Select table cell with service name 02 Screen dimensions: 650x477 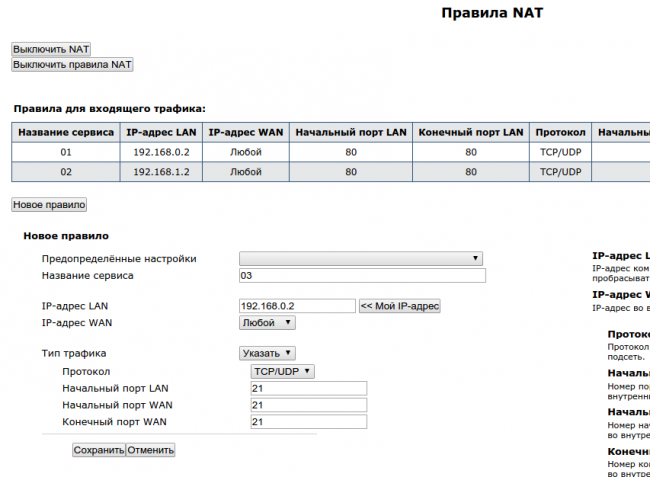coord(66,172)
